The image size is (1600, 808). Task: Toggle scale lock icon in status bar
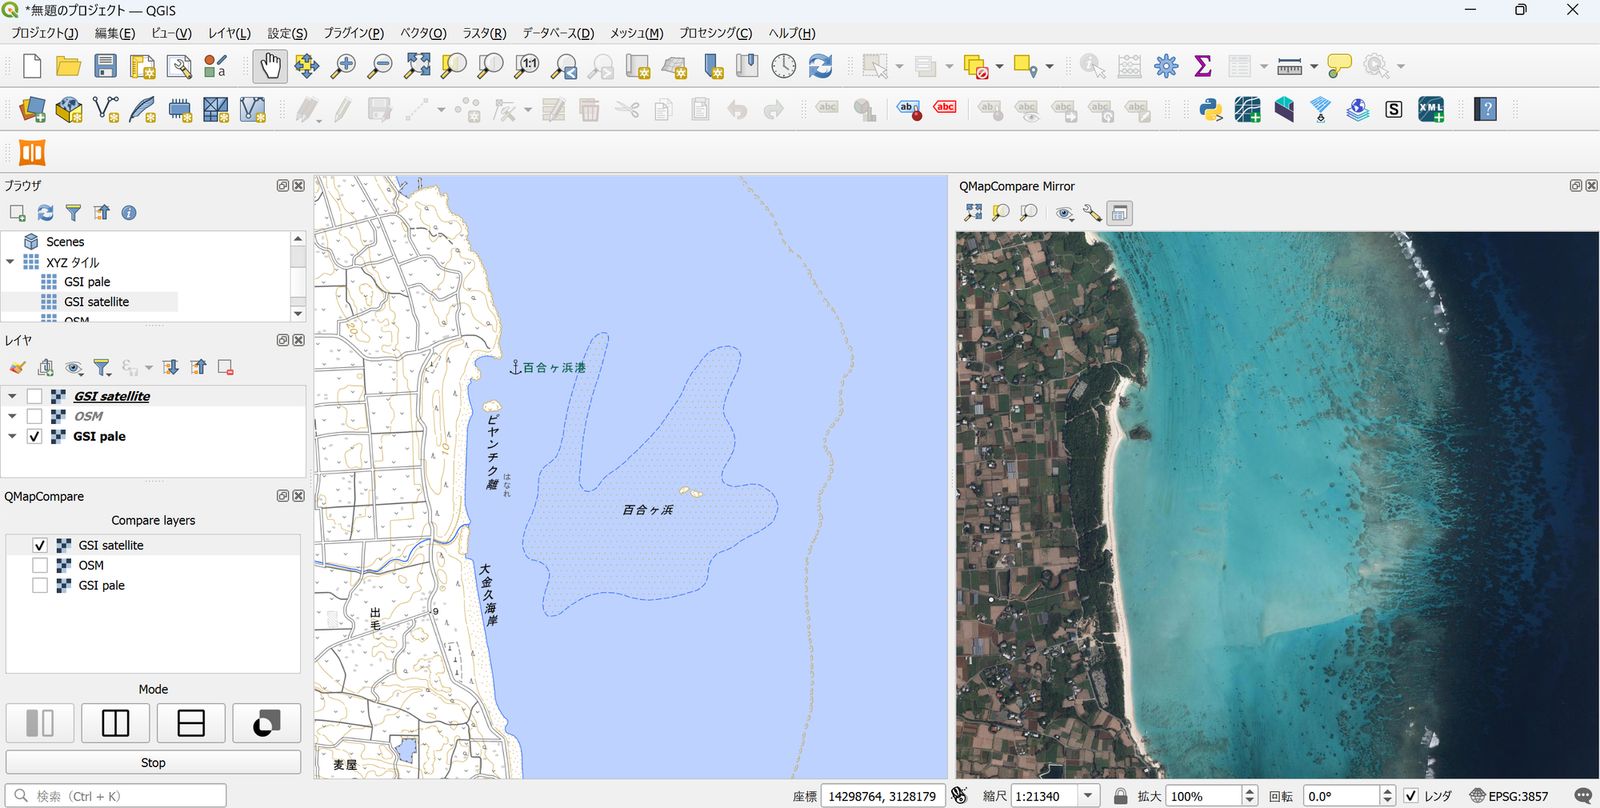click(x=1121, y=796)
